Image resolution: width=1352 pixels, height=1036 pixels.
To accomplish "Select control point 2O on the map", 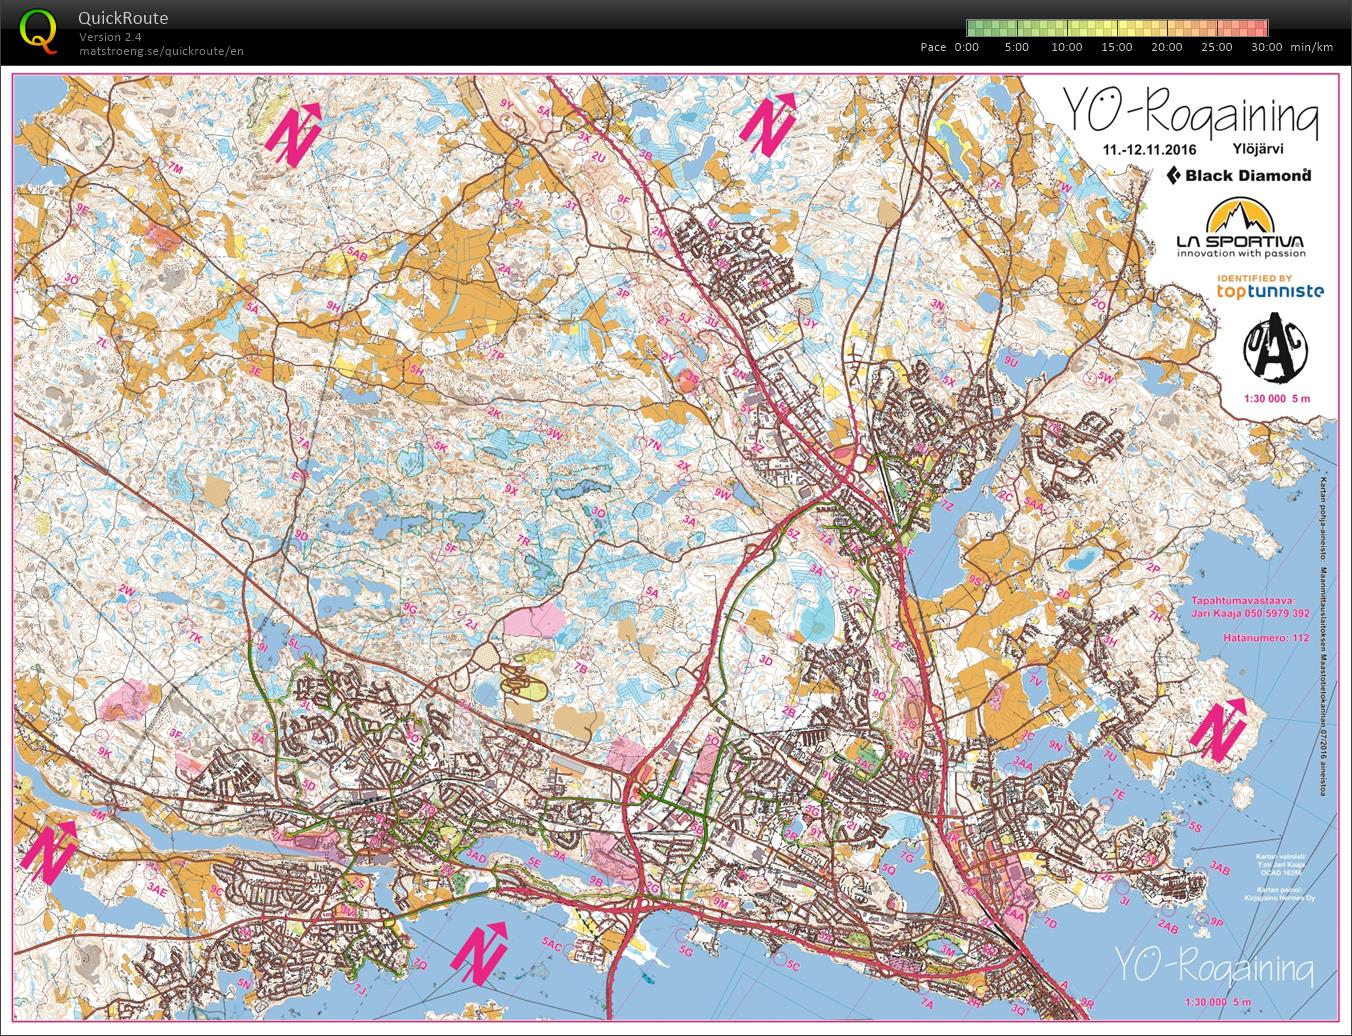I will tap(1098, 303).
